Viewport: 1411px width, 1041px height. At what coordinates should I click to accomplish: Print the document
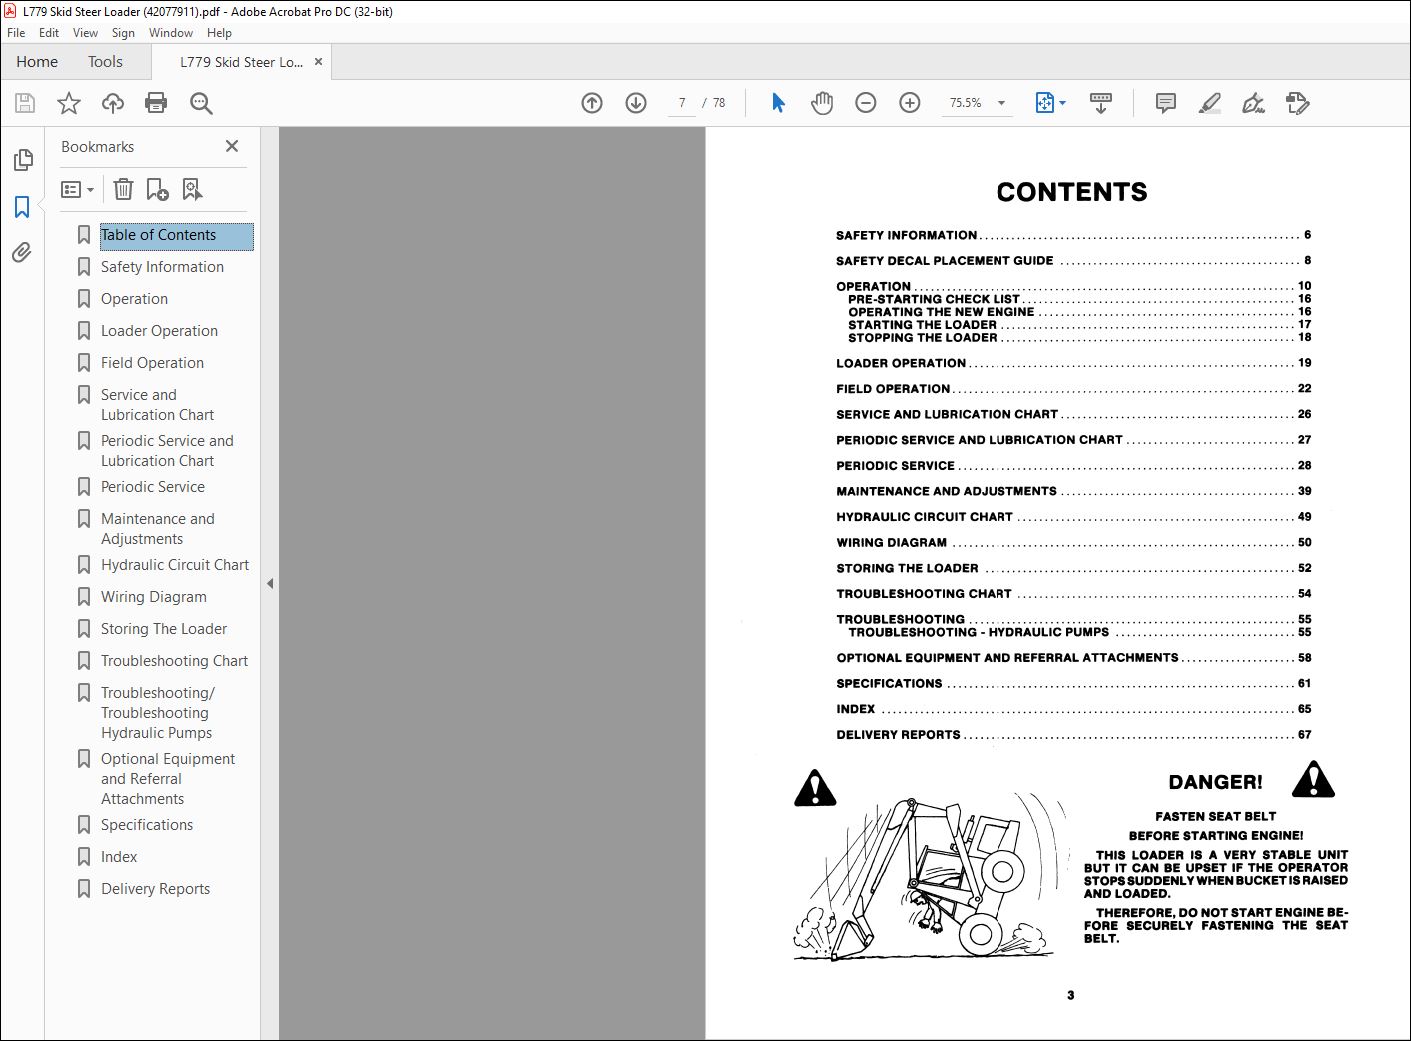point(156,103)
